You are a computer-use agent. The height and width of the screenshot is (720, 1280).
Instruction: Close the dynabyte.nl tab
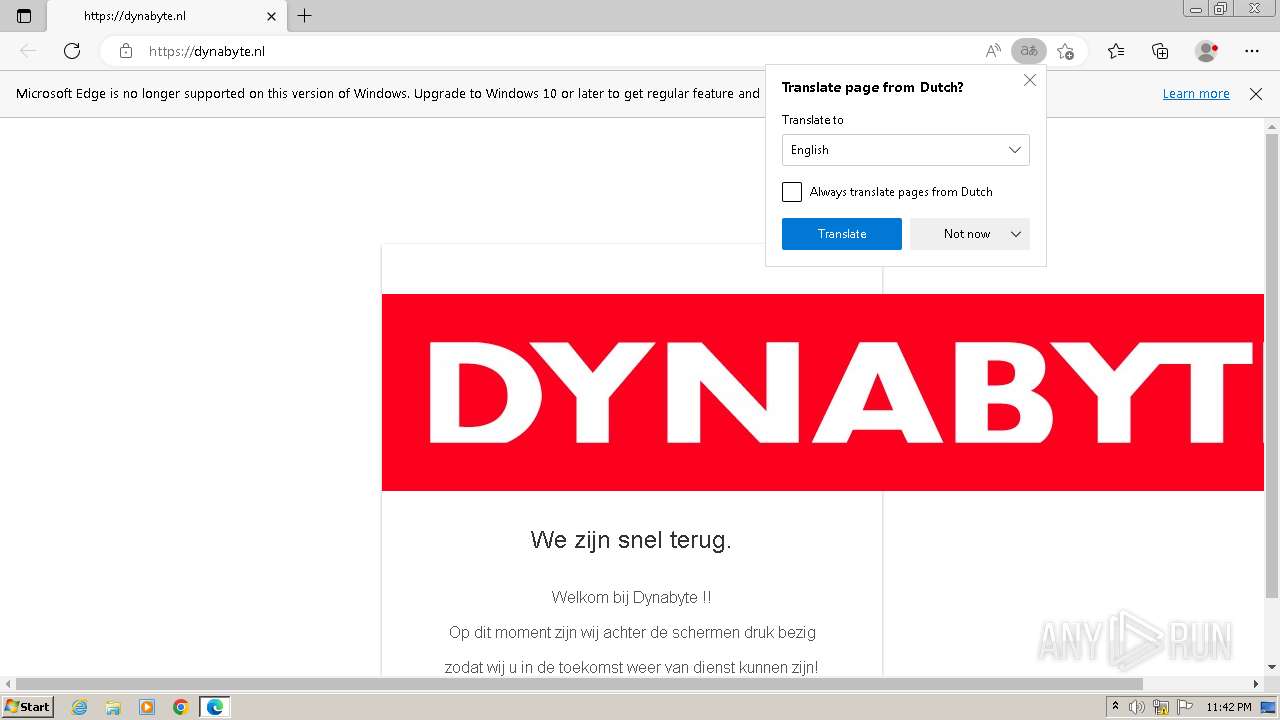[271, 16]
